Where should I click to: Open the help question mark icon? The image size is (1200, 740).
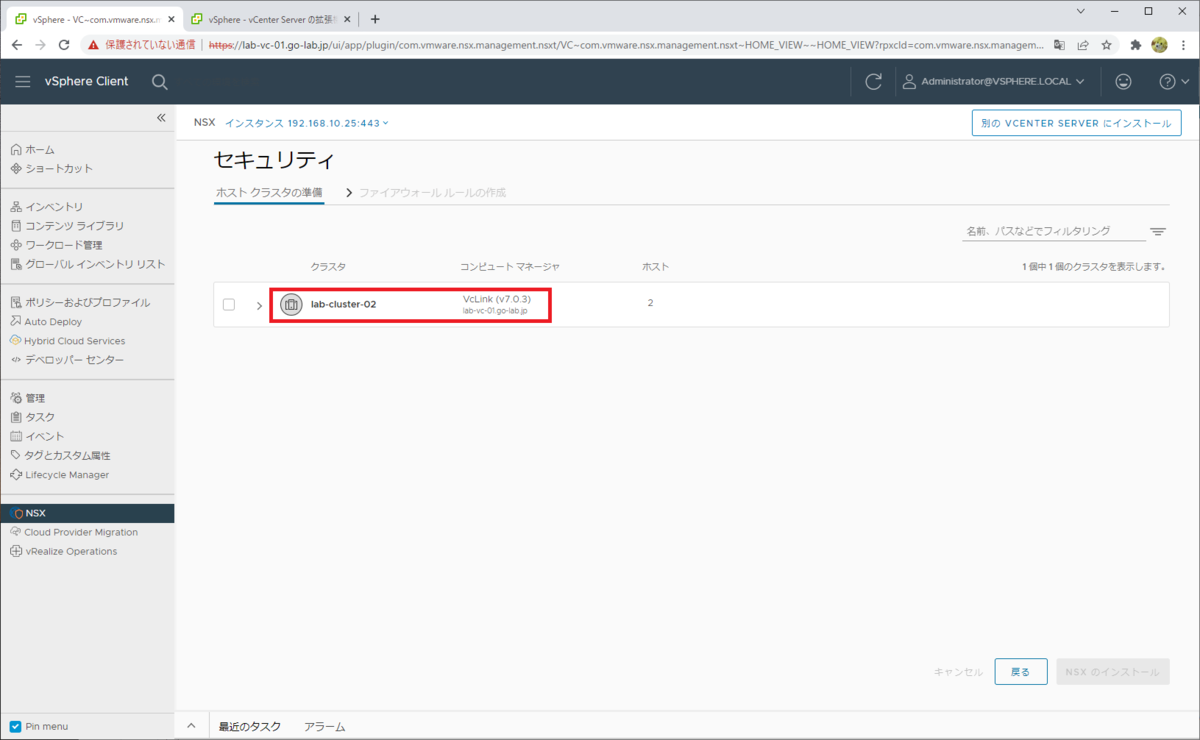[1167, 81]
